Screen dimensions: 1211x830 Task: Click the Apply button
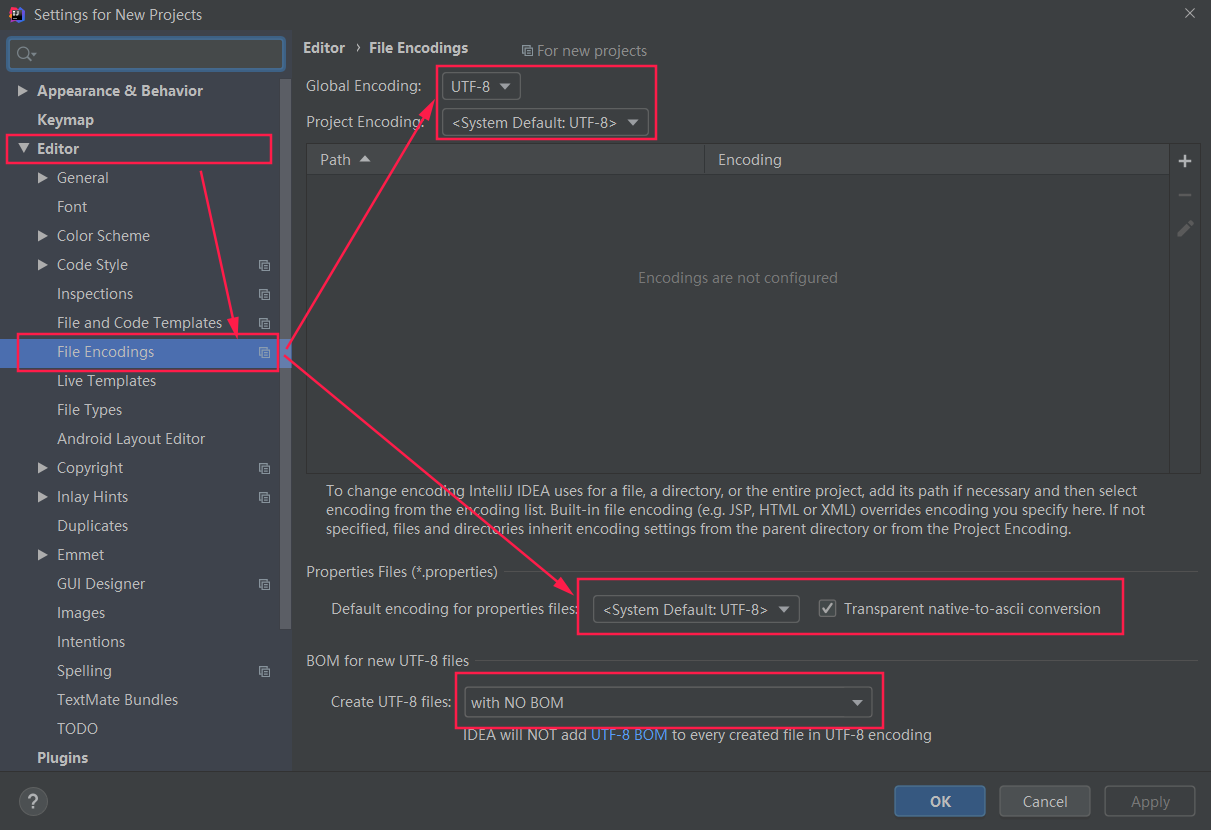(x=1150, y=801)
